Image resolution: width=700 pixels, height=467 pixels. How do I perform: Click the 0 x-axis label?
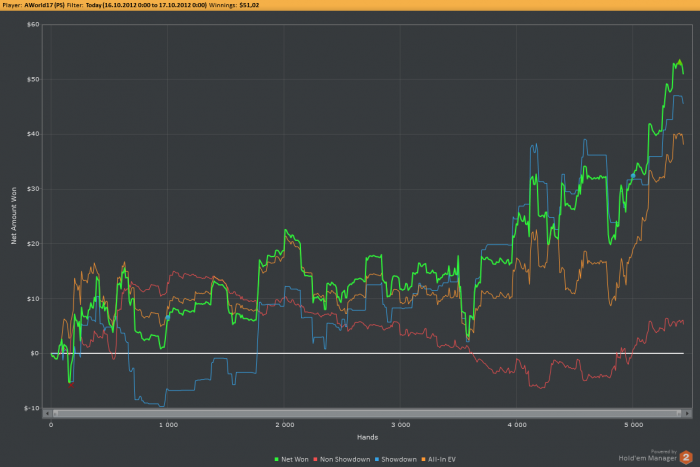coord(51,425)
